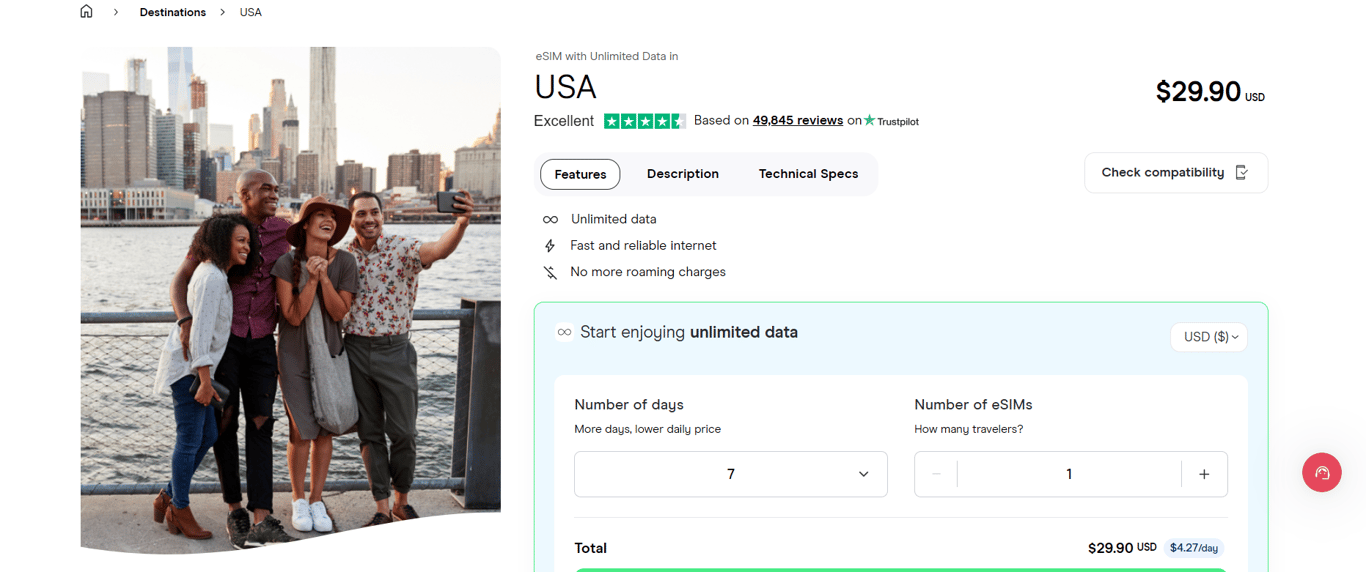Viewport: 1366px width, 572px height.
Task: Open the Destinations breadcrumb link
Action: [173, 12]
